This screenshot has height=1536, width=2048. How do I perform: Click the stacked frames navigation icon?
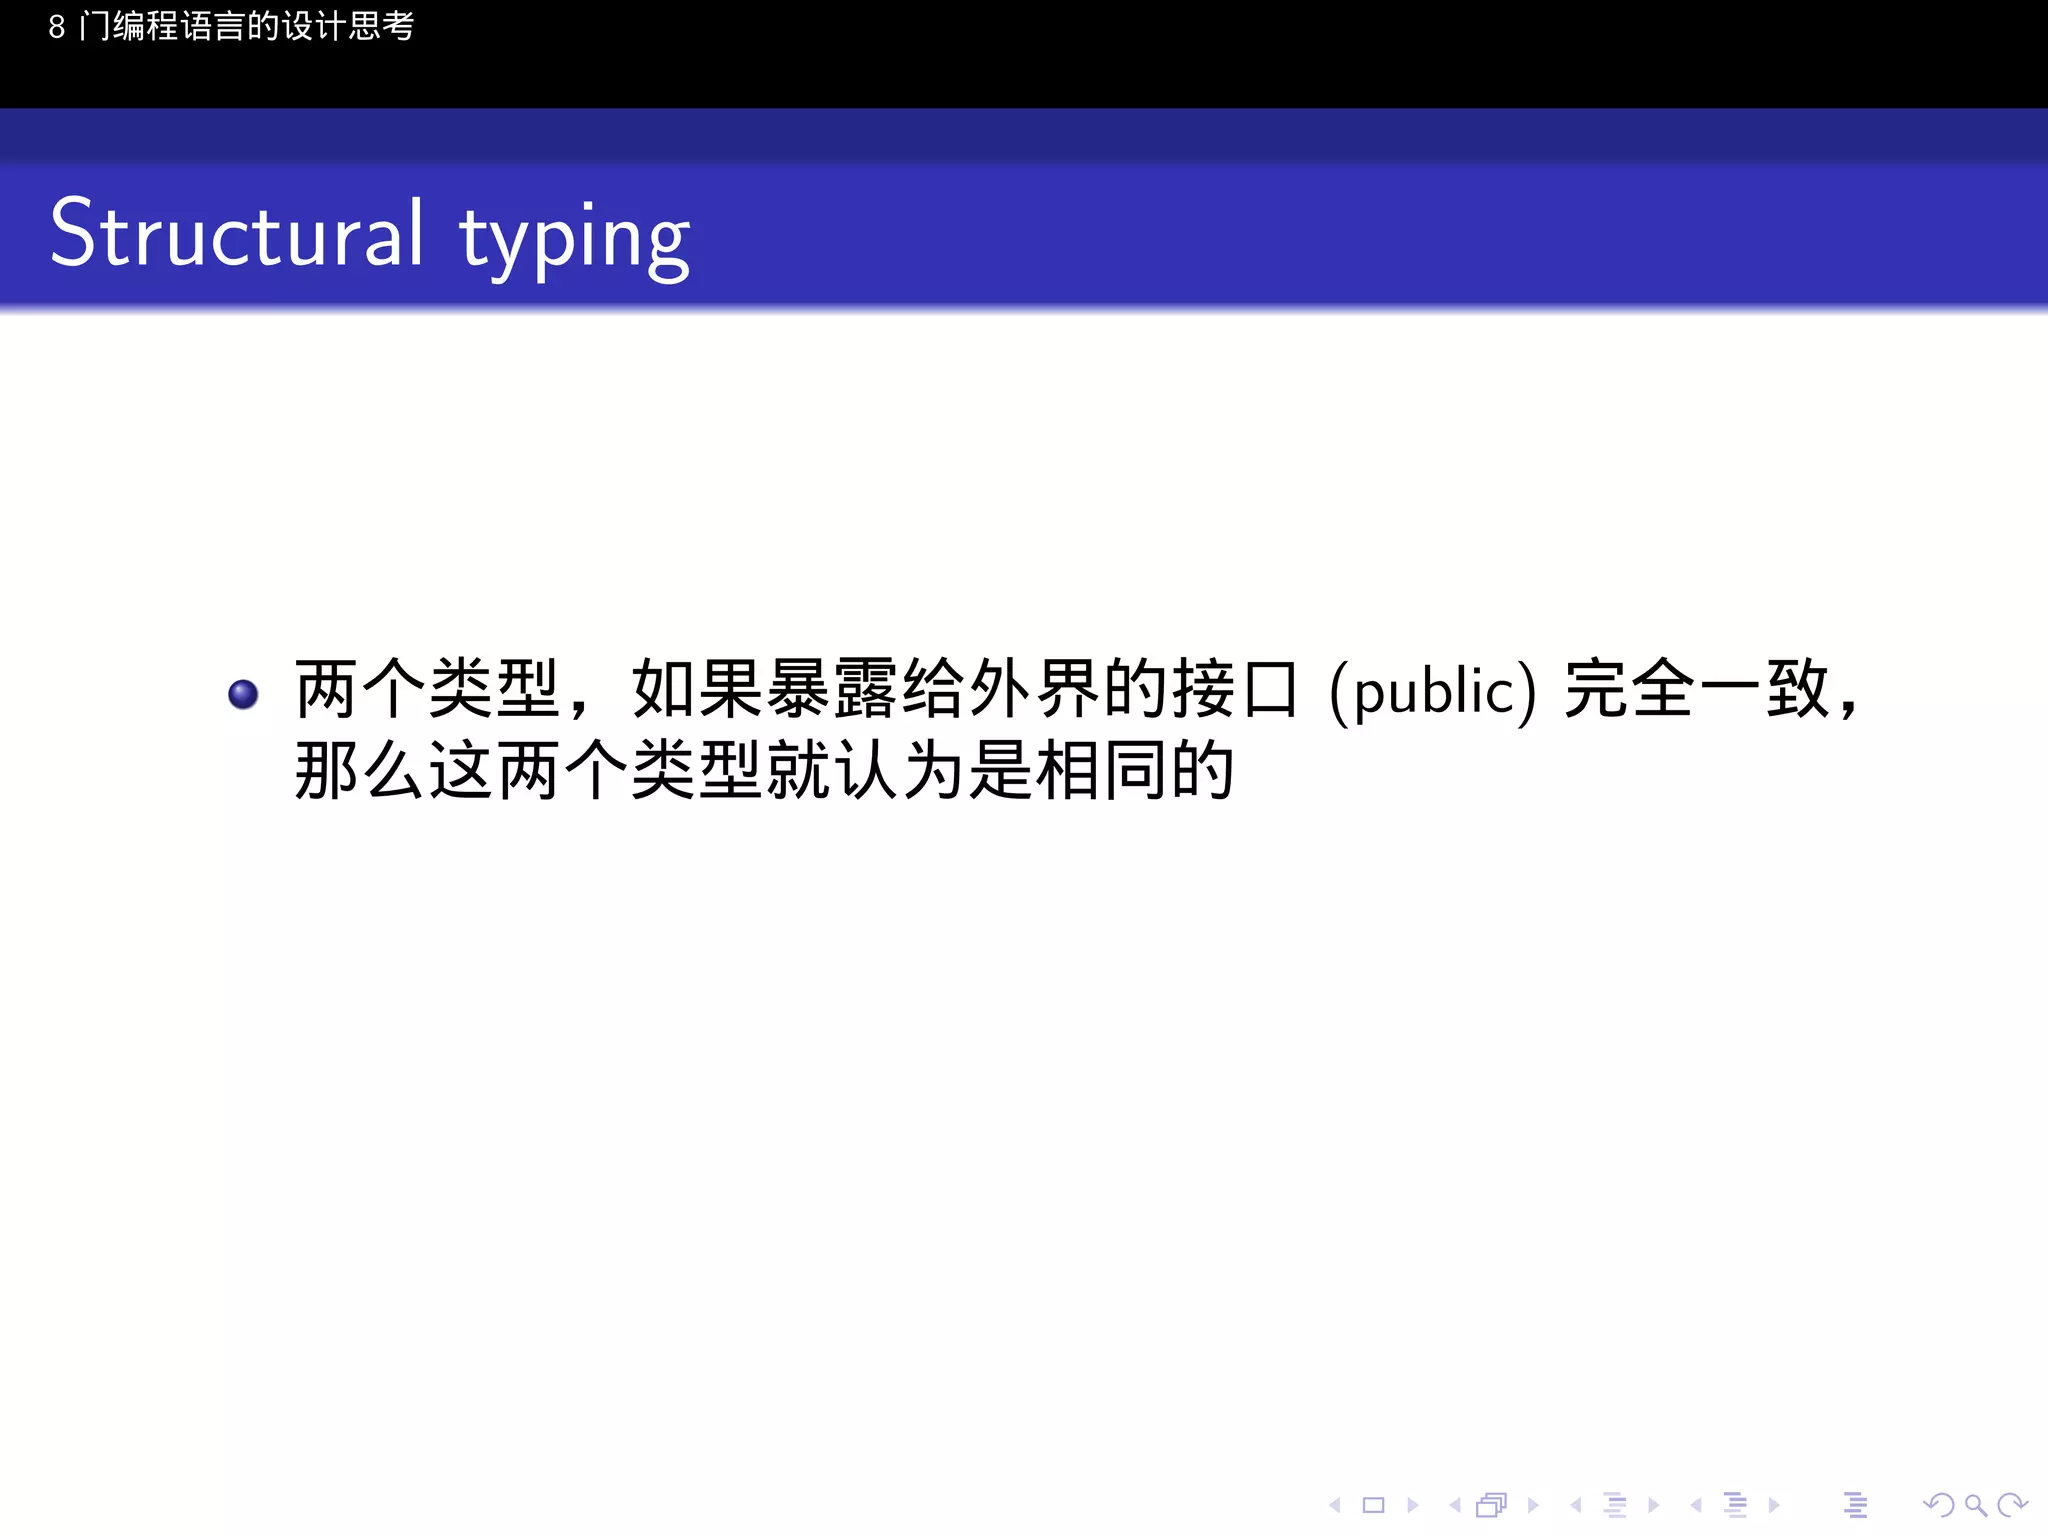[1492, 1505]
